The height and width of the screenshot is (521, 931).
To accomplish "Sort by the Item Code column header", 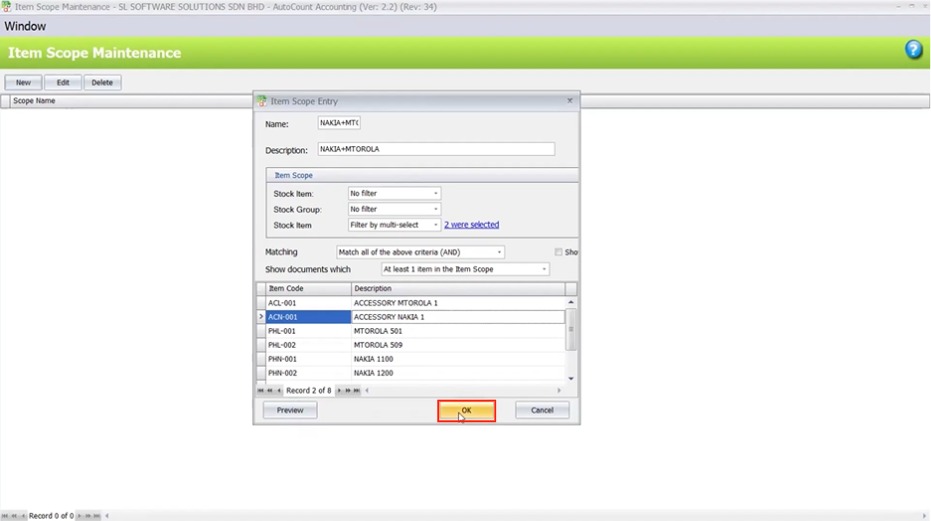I will point(308,288).
